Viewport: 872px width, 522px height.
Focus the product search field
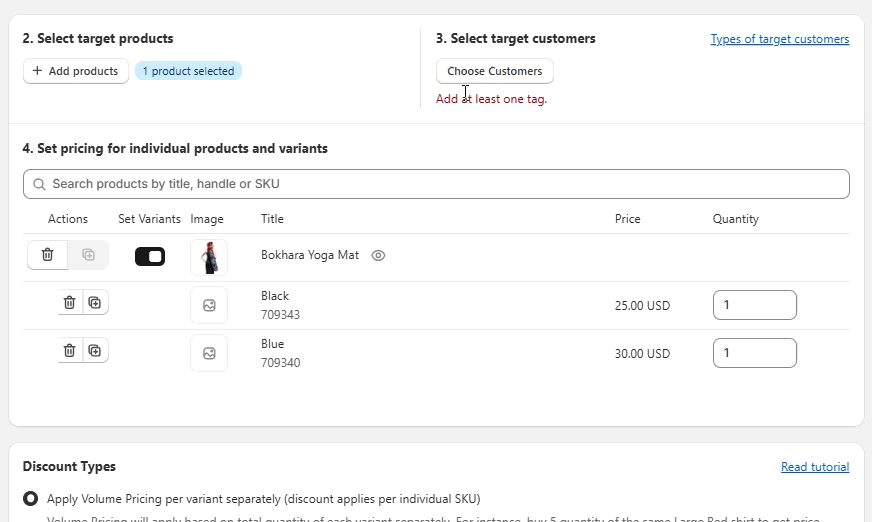coord(436,184)
